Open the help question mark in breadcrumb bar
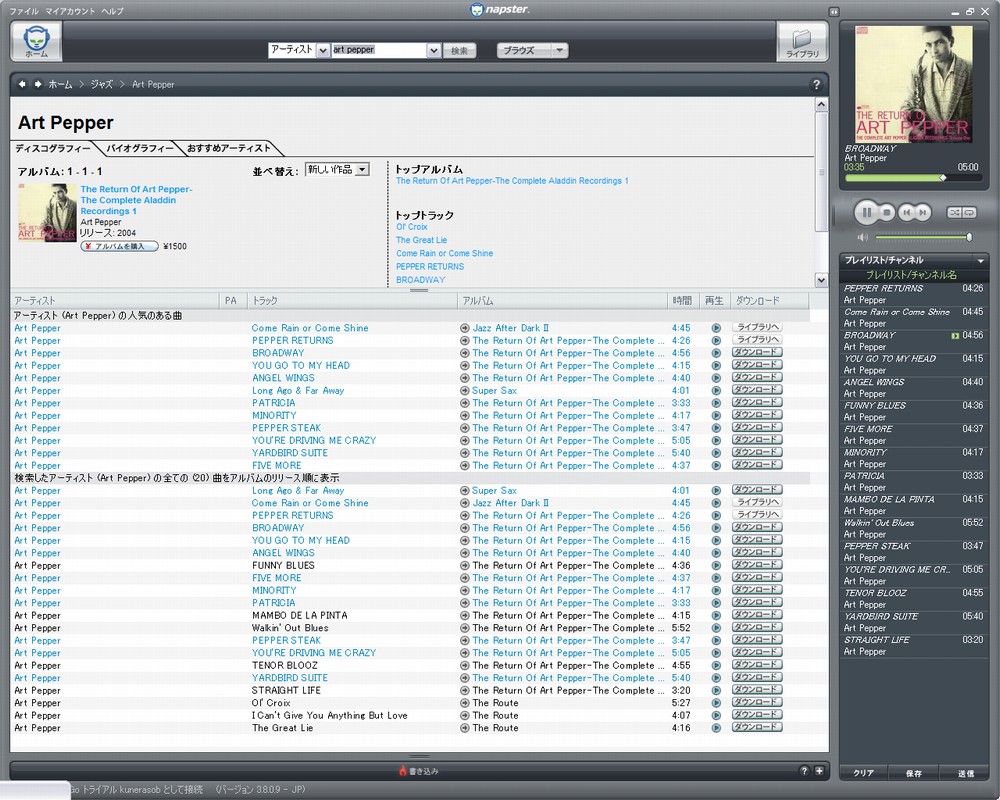 click(x=816, y=85)
